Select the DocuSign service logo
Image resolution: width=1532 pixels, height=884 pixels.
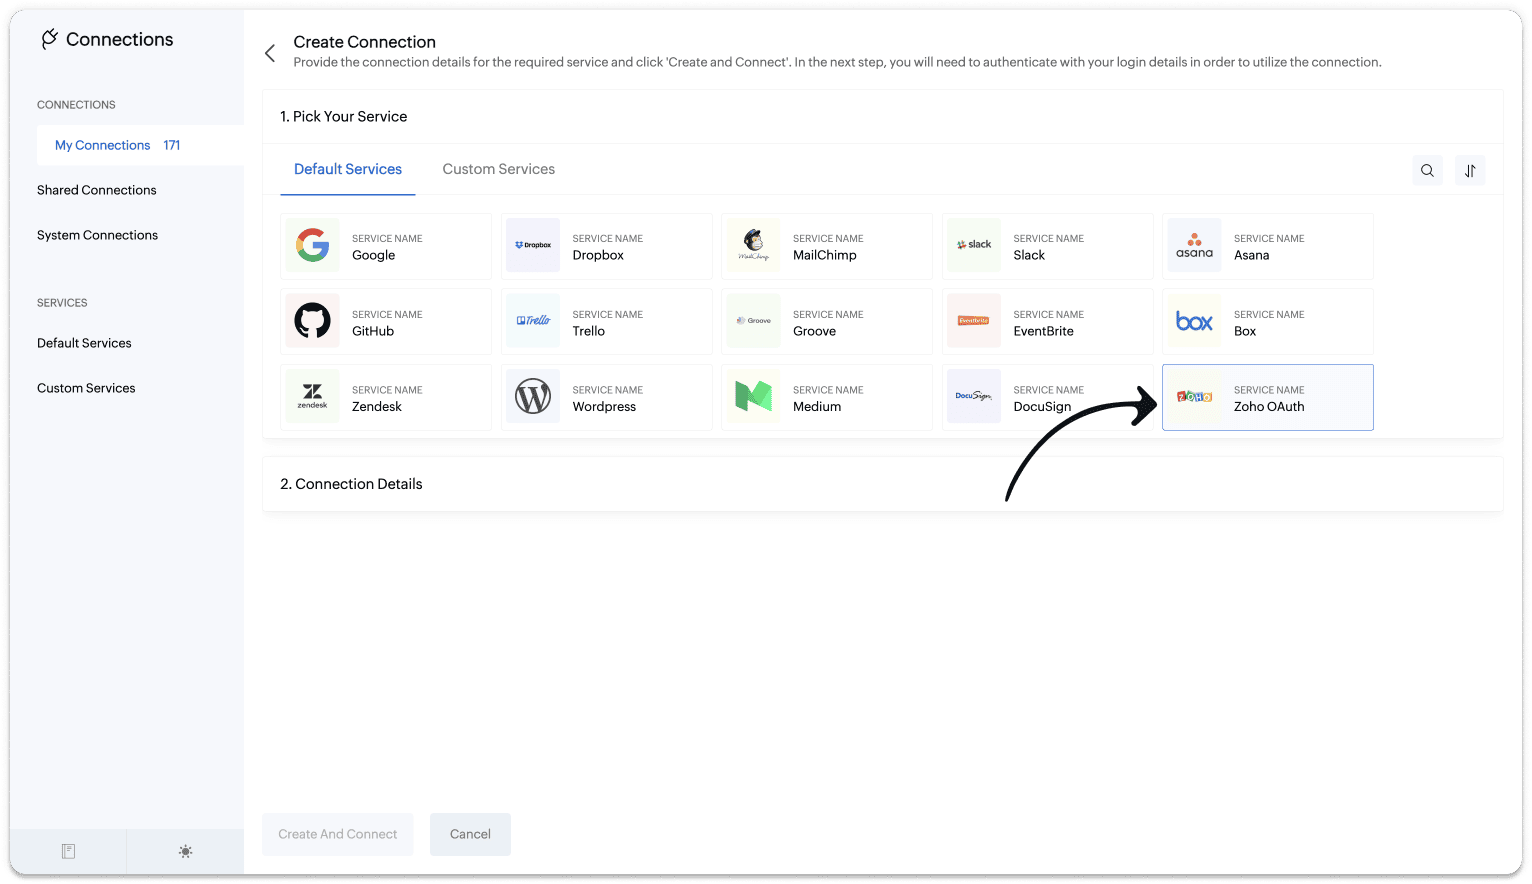pos(974,397)
